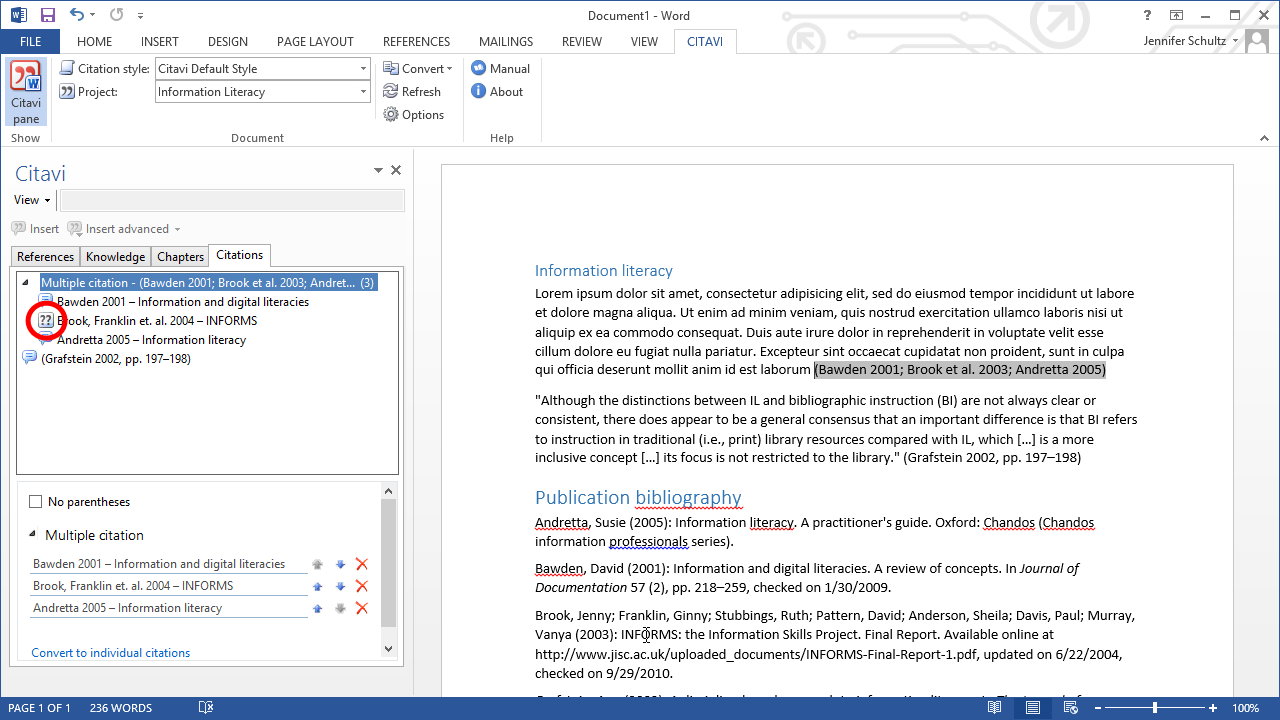Close the Citavi pane with X

(x=395, y=170)
